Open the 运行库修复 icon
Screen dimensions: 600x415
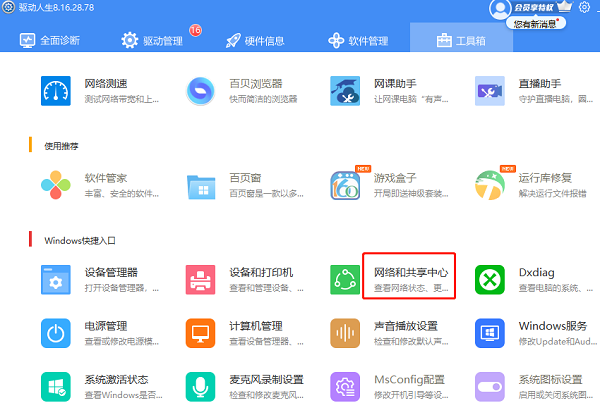[x=489, y=185]
